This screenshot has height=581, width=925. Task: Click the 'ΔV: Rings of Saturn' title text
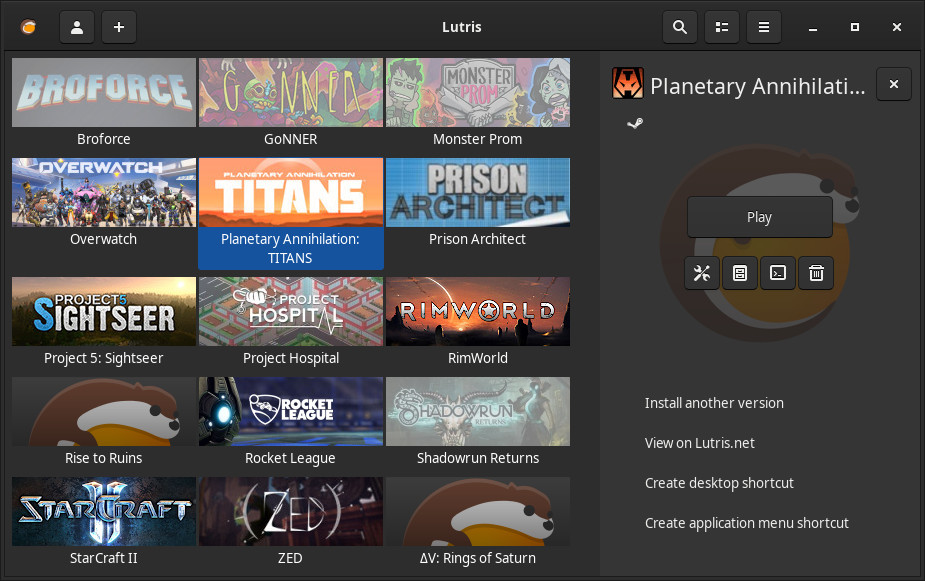(478, 558)
